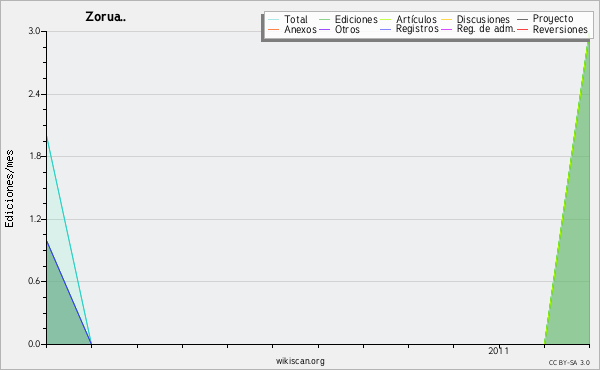Viewport: 600px width, 370px height.
Task: Click the 3.0 y-axis value
Action: tap(34, 31)
